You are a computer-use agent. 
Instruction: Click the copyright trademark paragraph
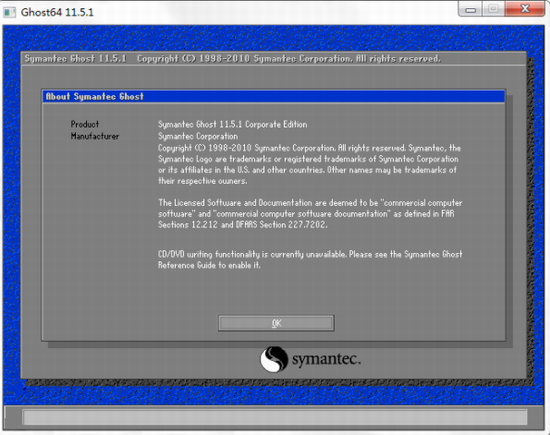click(x=309, y=164)
